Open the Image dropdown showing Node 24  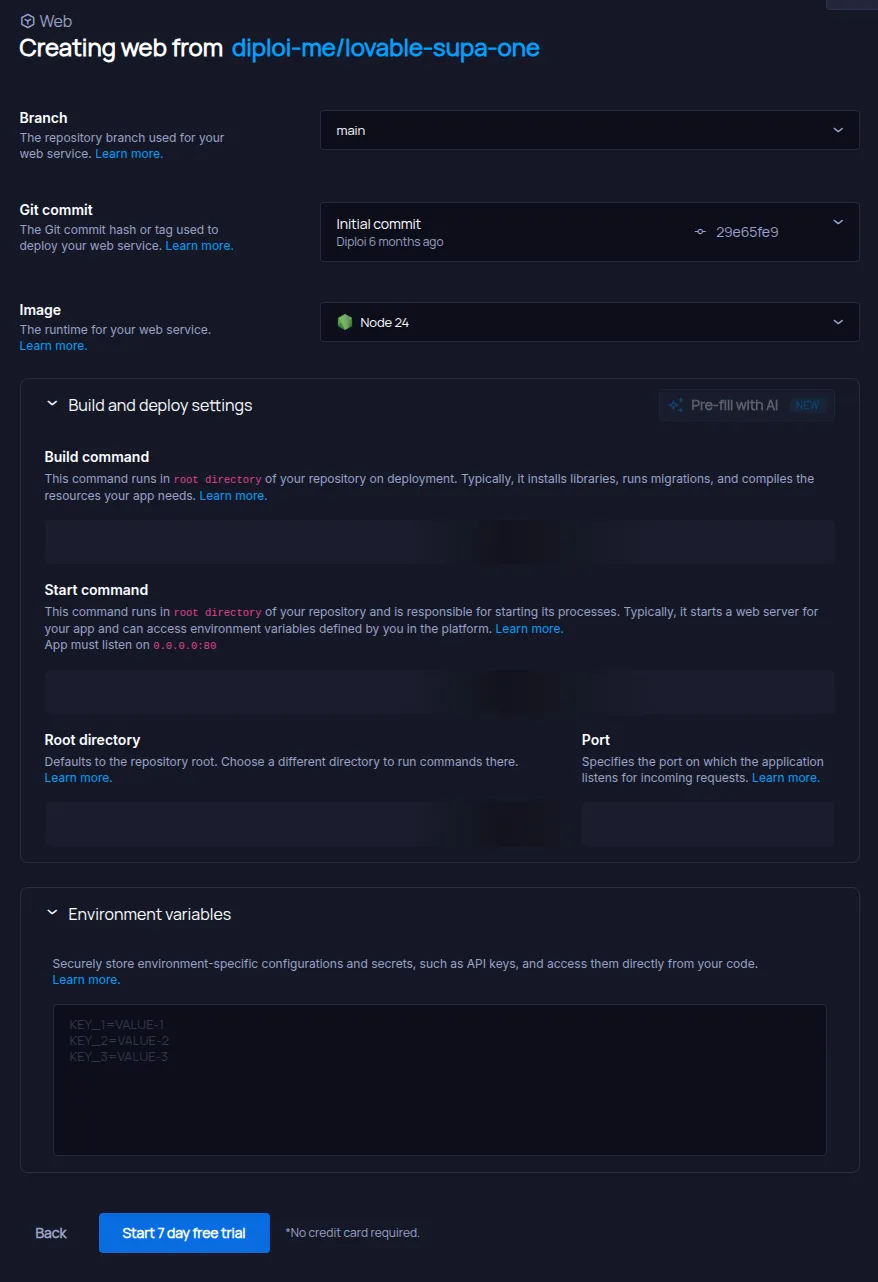(589, 322)
